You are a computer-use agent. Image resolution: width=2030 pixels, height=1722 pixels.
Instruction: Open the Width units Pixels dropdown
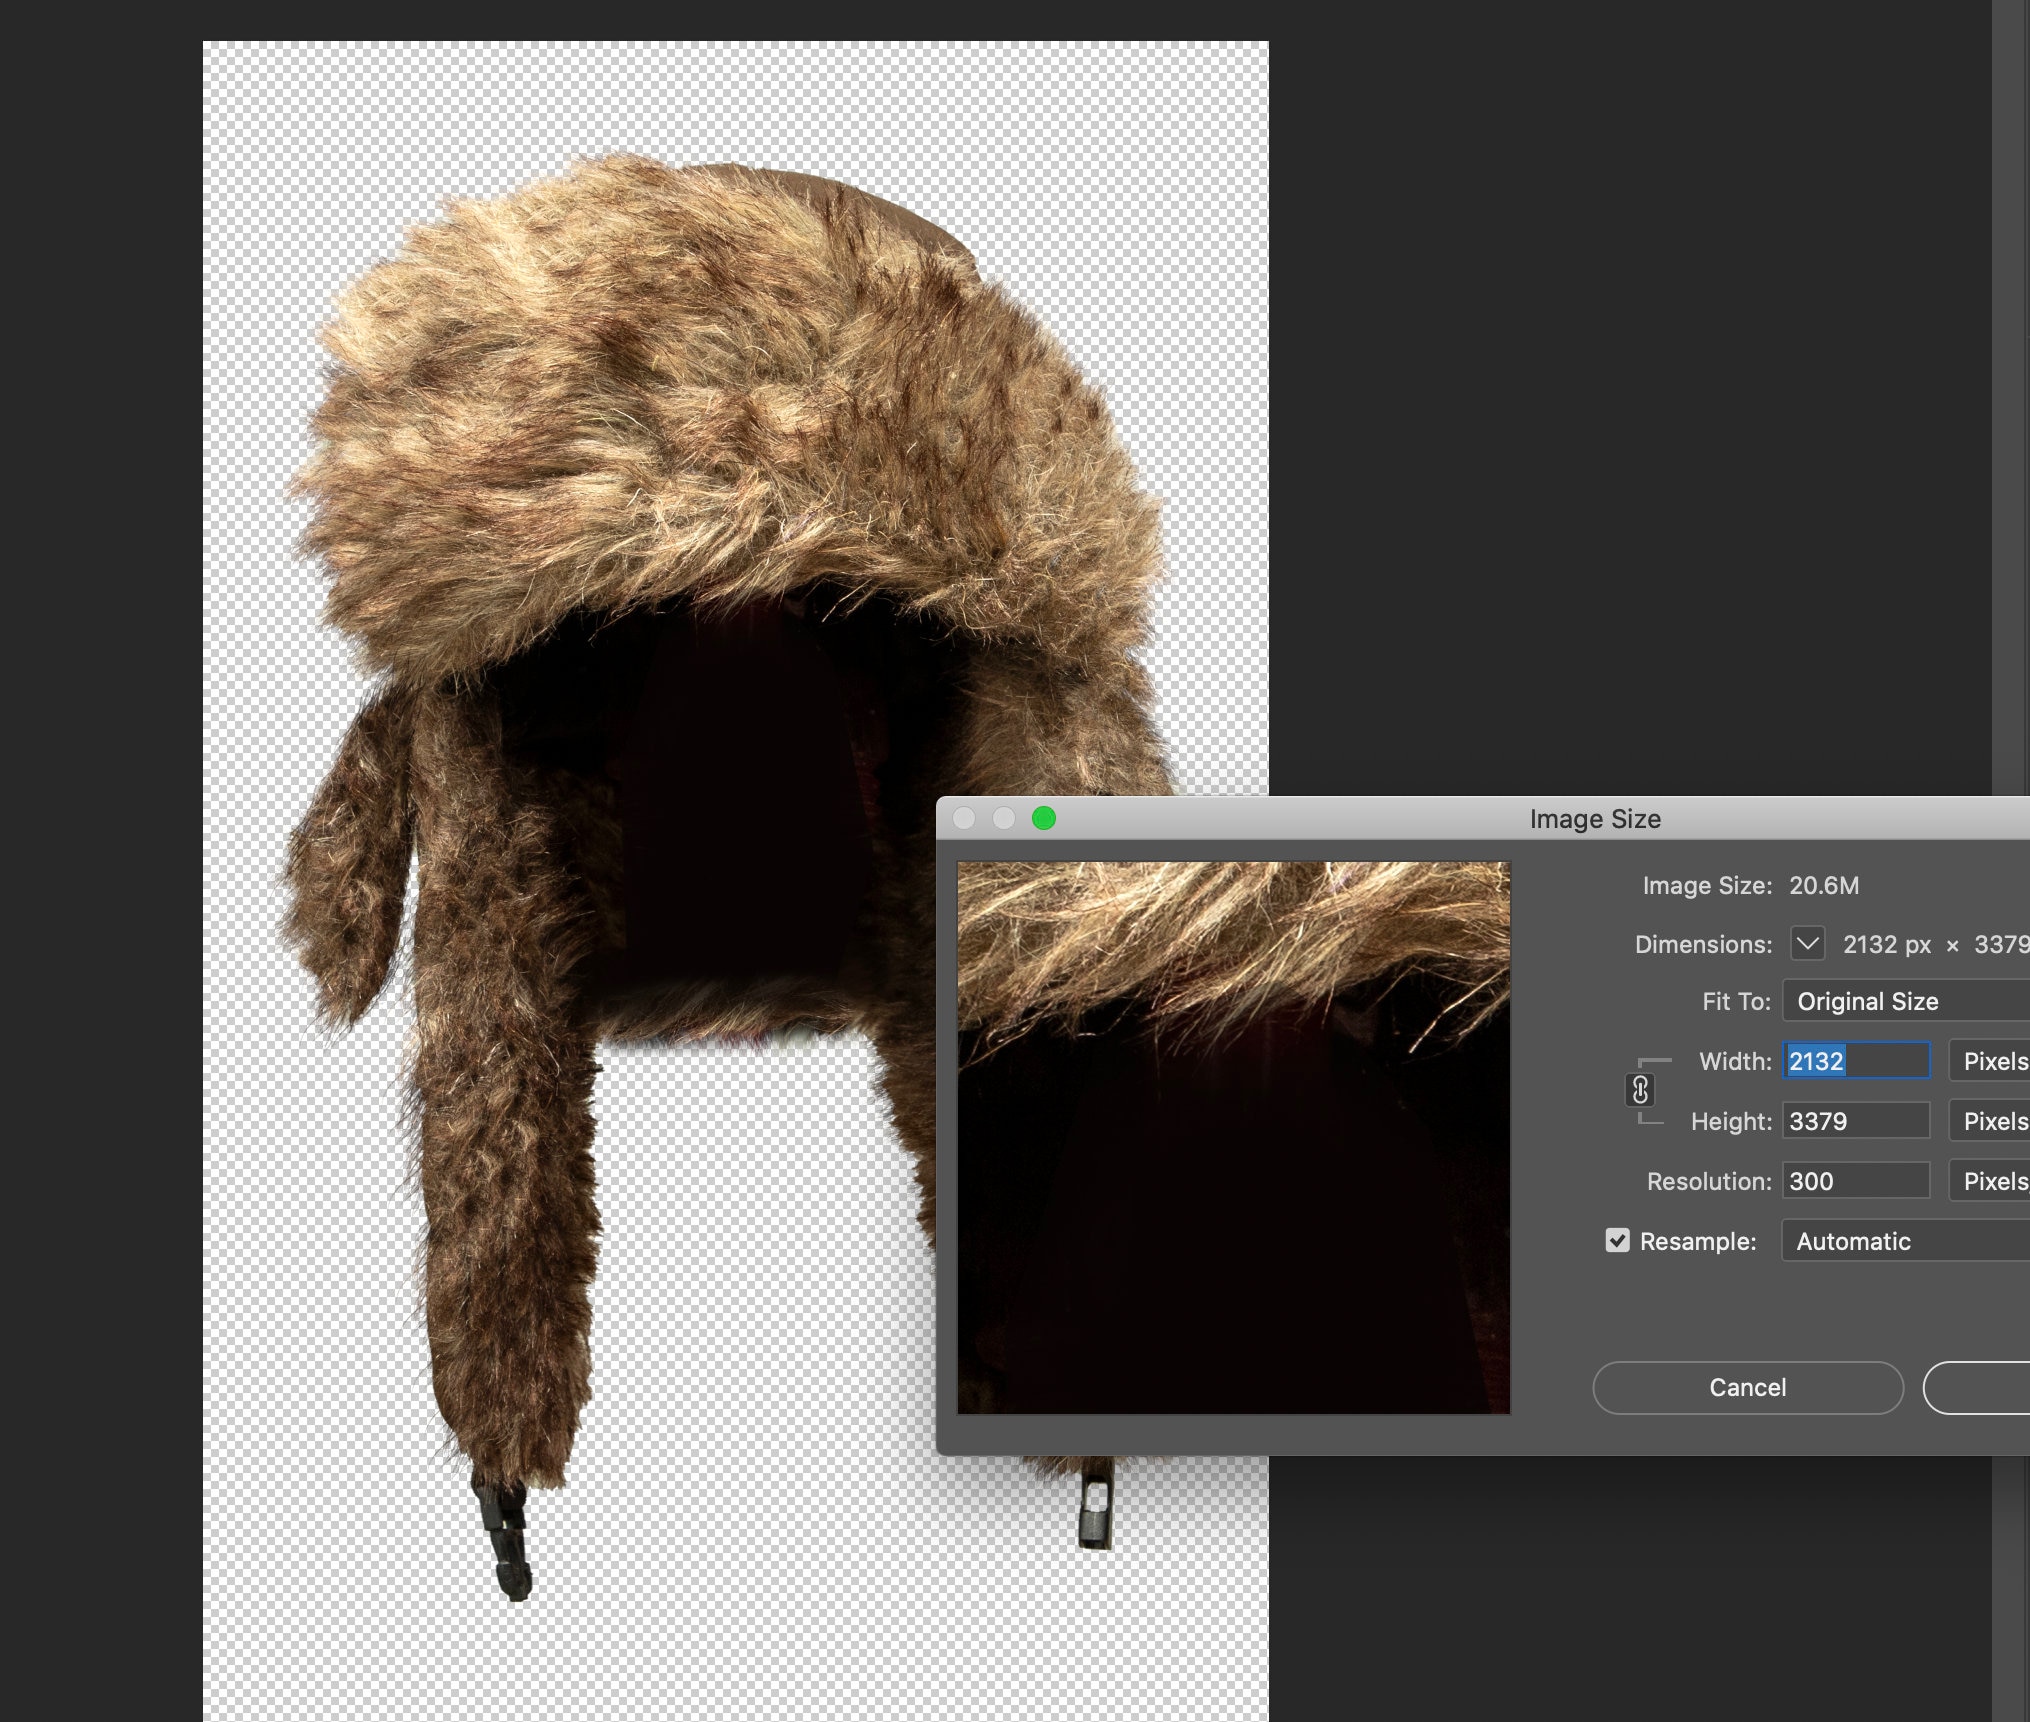[x=1990, y=1061]
